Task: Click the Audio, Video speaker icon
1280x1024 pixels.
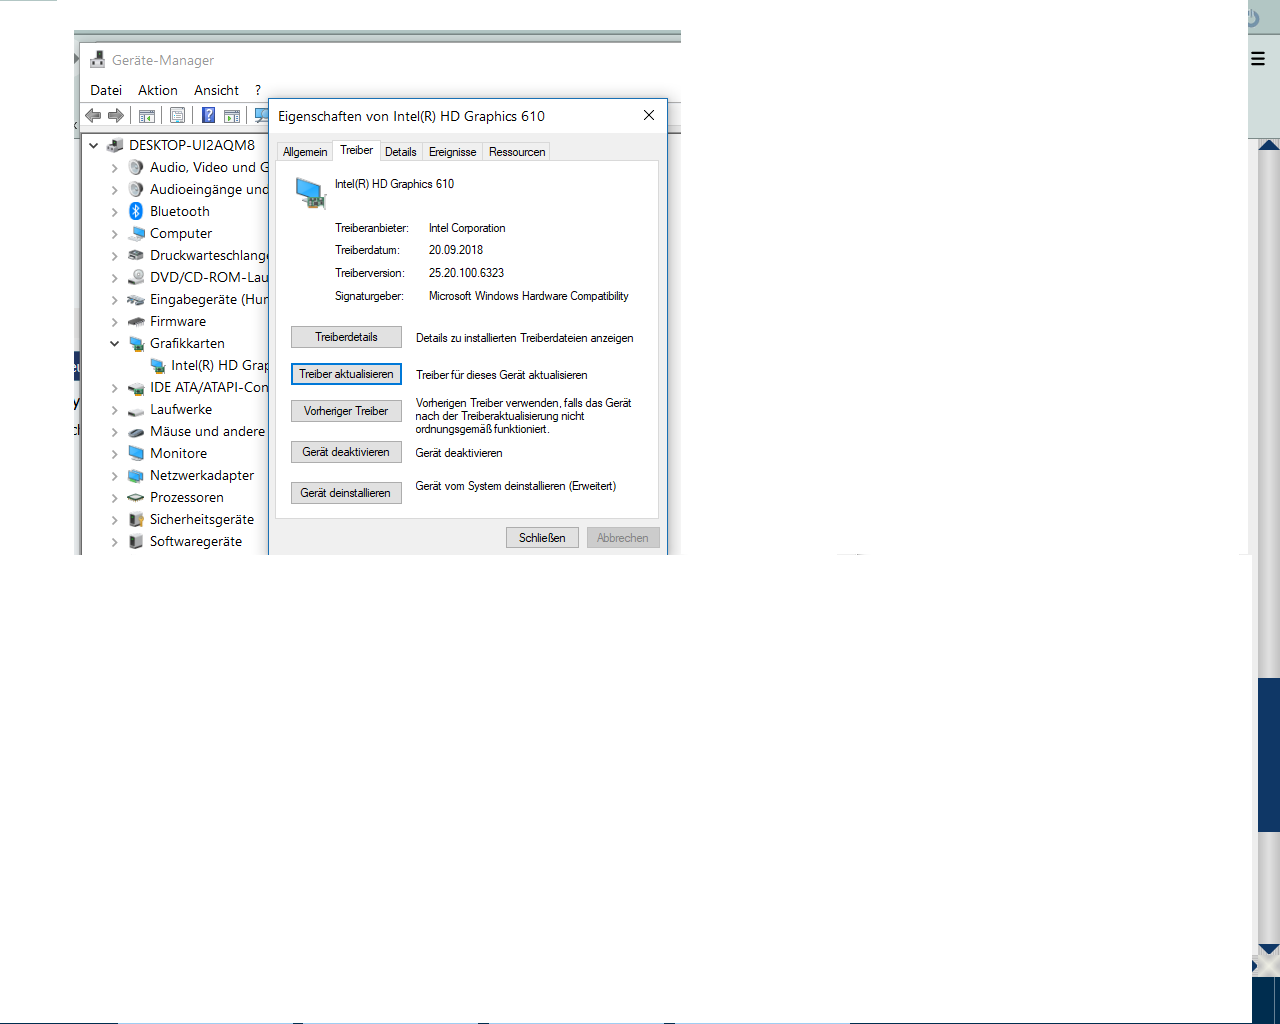Action: pyautogui.click(x=137, y=167)
